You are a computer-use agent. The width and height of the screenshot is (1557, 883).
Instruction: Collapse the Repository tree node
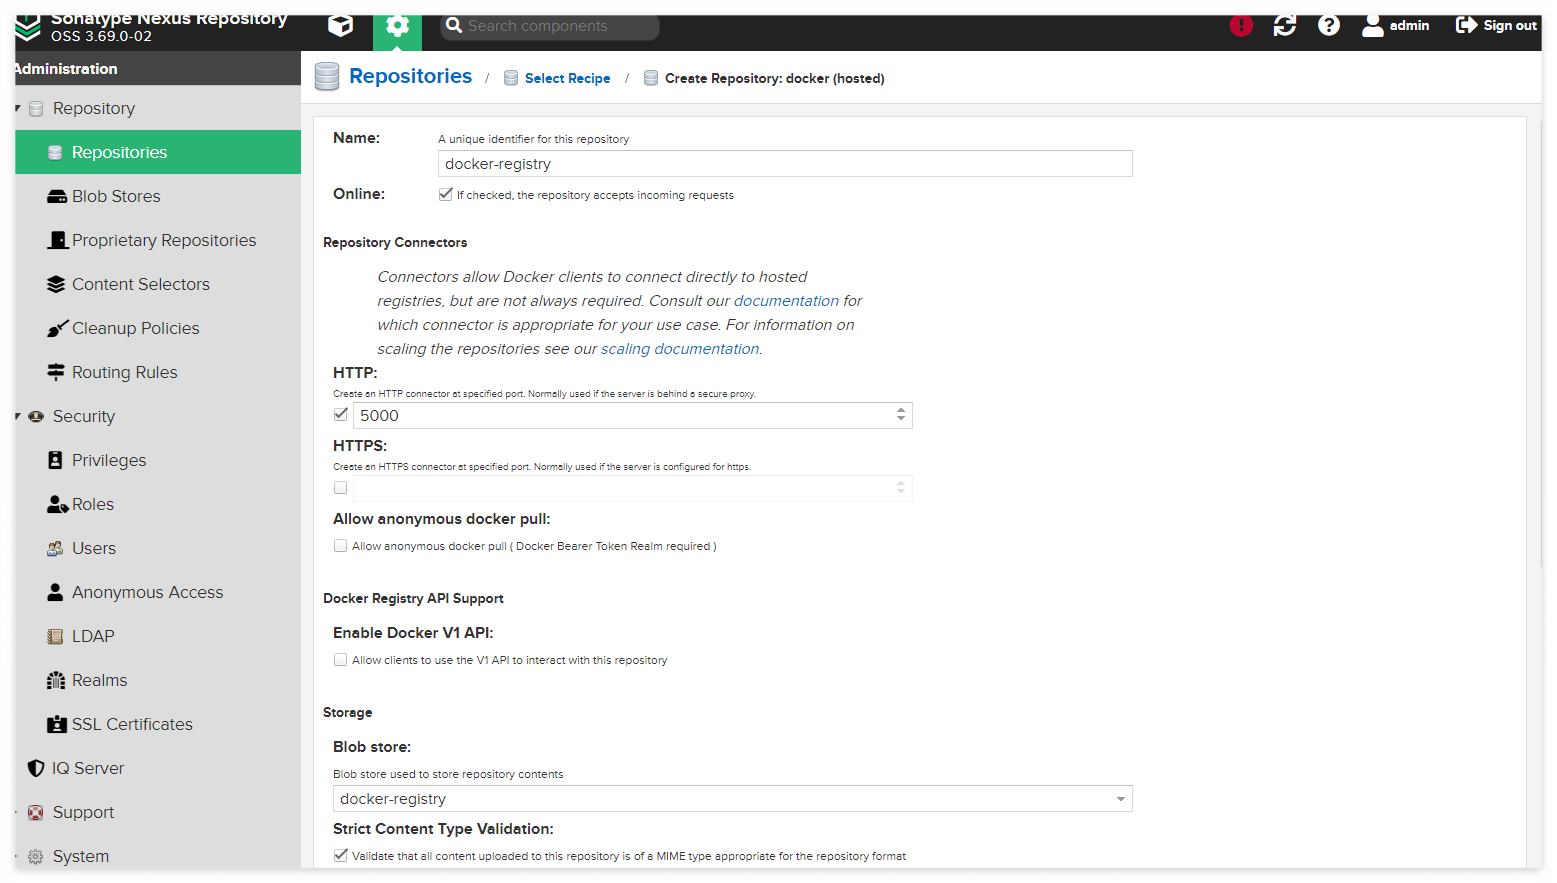click(x=18, y=108)
